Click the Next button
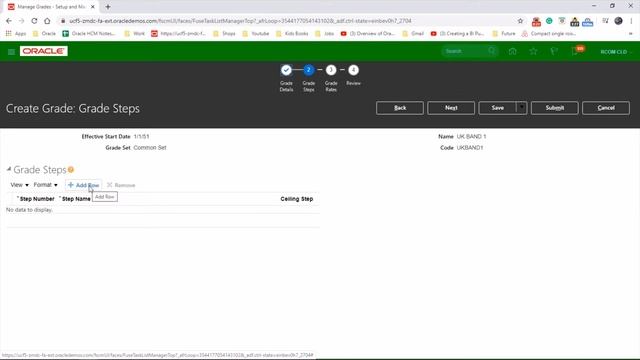Viewport: 640px width, 360px height. point(451,108)
